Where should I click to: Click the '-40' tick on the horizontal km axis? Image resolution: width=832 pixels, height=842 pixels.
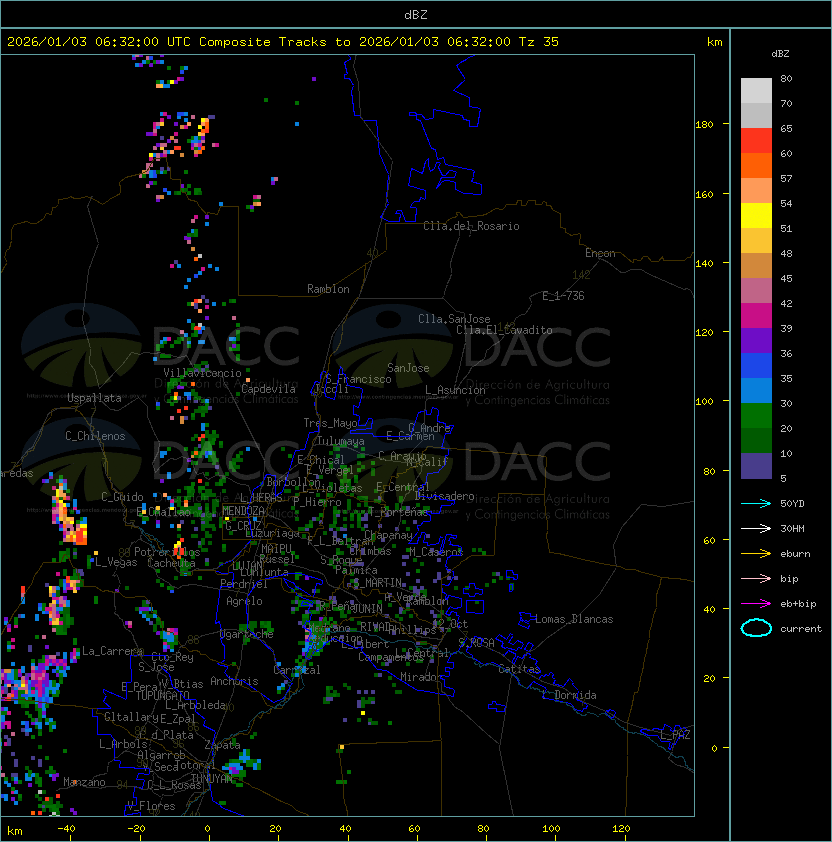(66, 828)
